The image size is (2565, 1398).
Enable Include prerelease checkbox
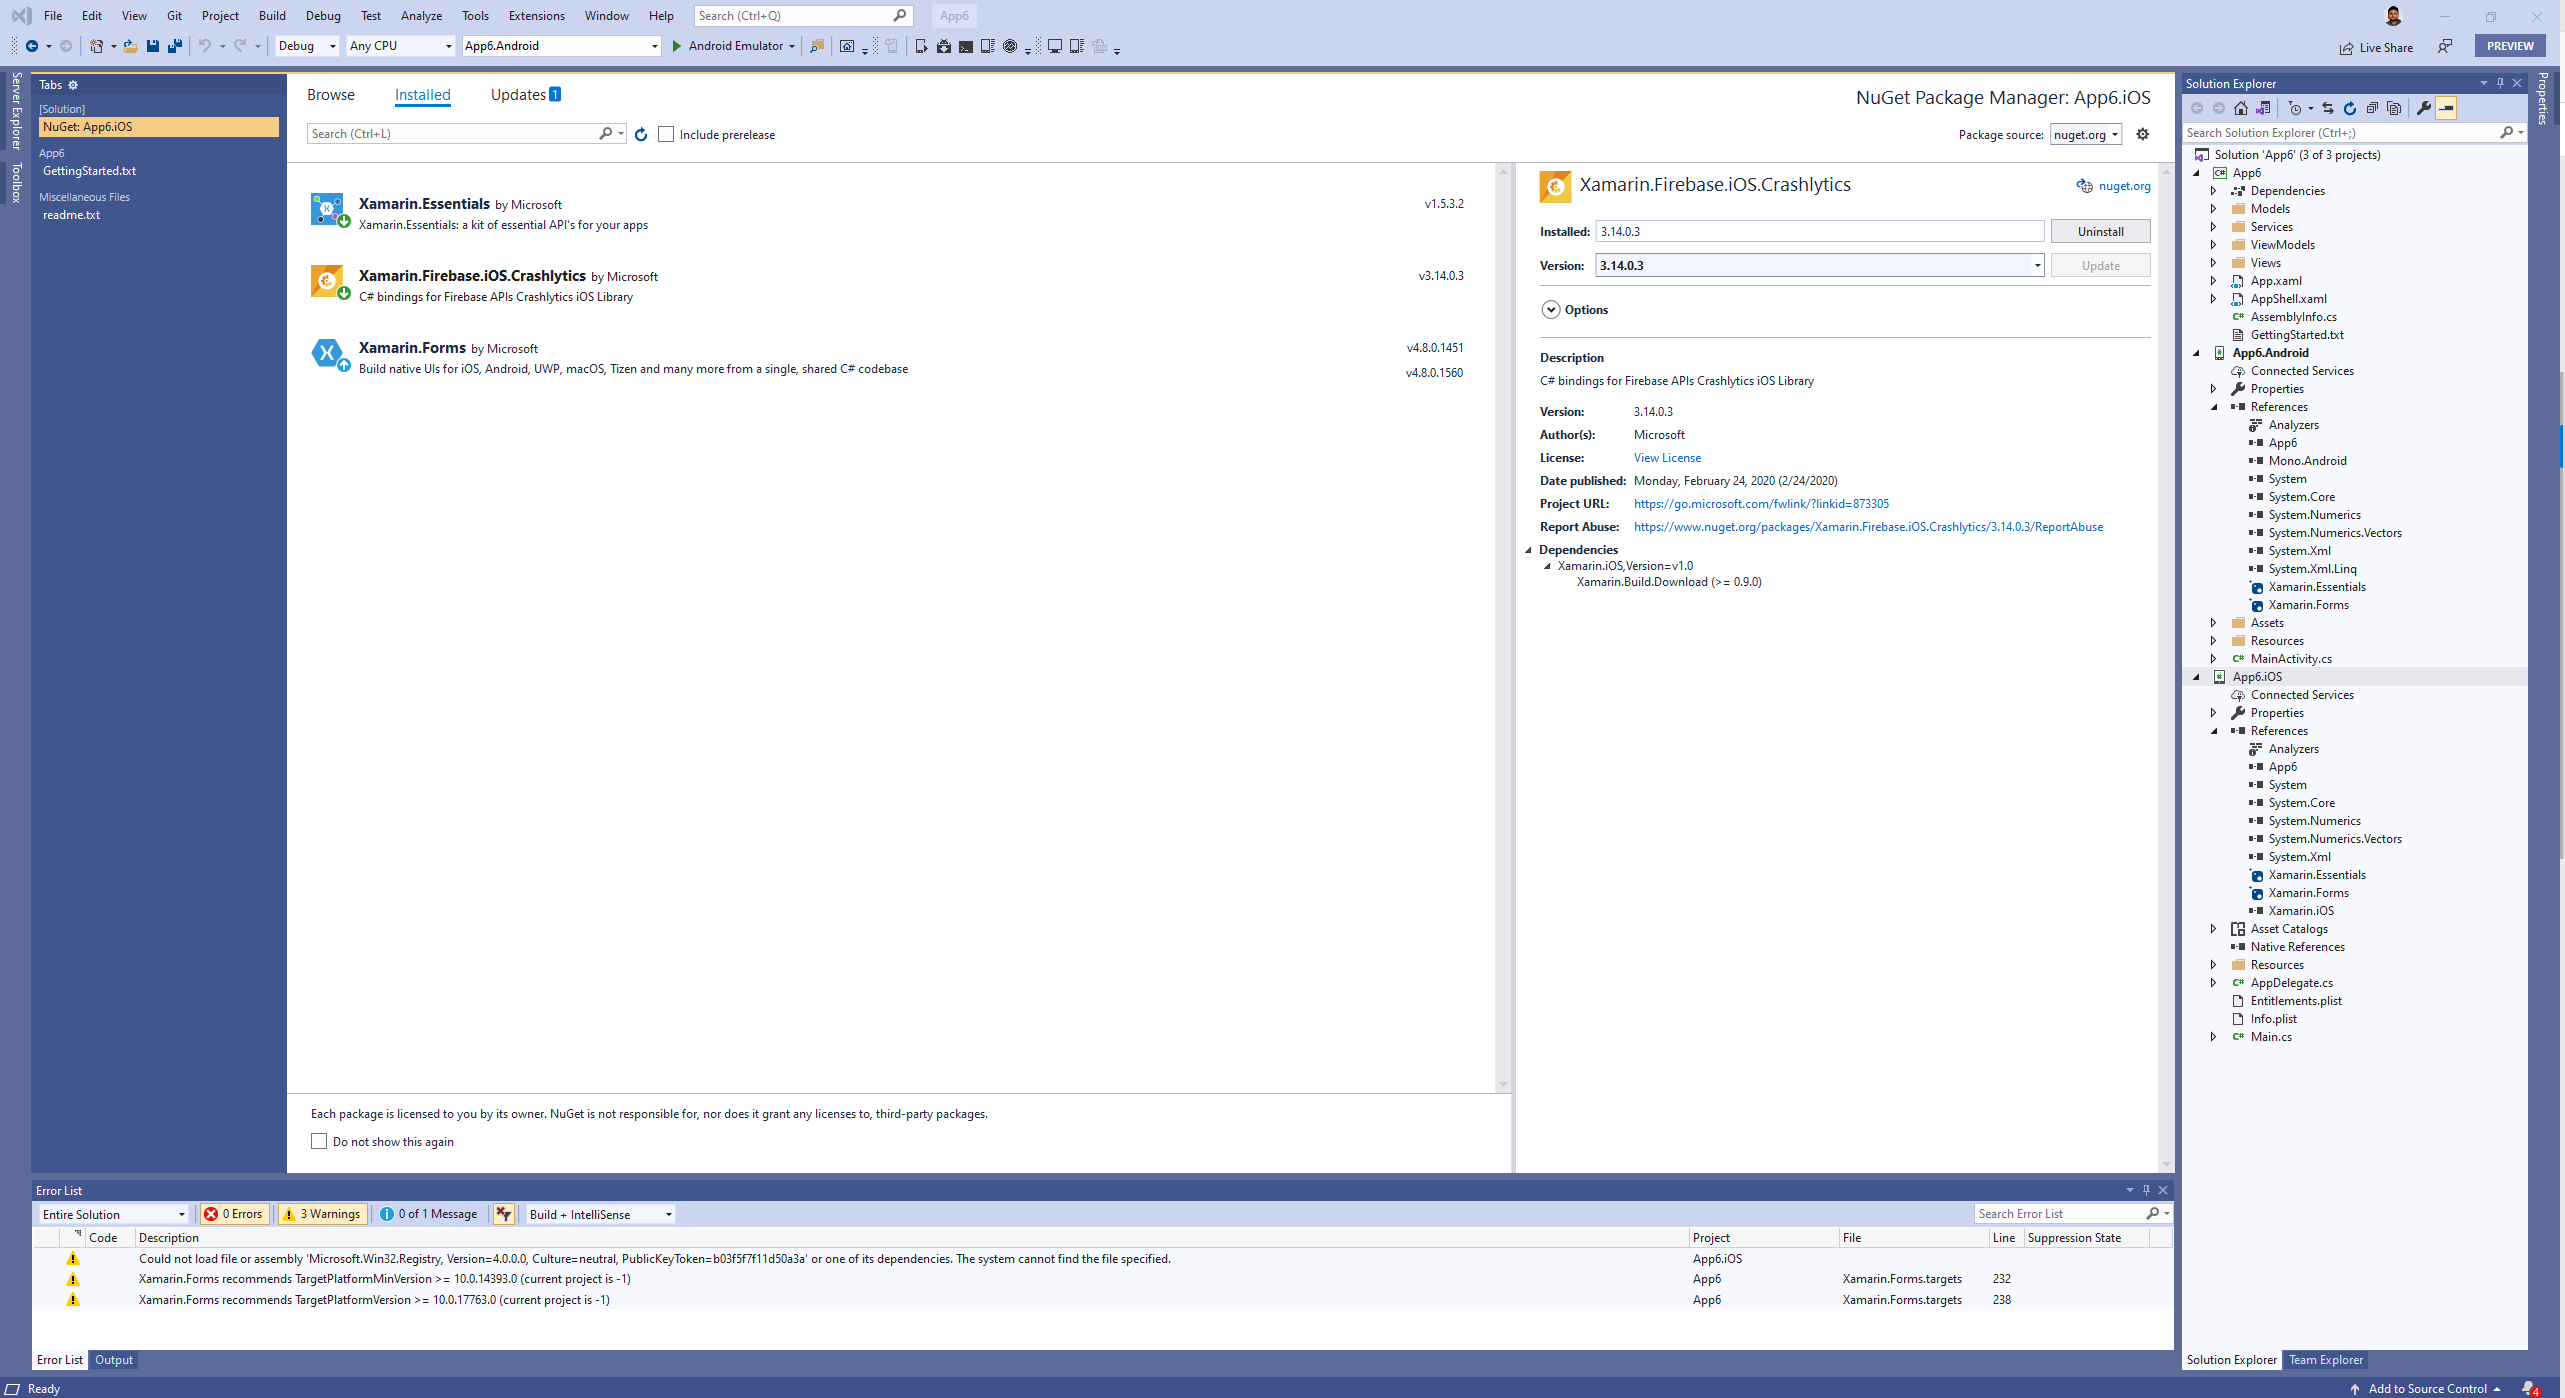click(x=666, y=134)
